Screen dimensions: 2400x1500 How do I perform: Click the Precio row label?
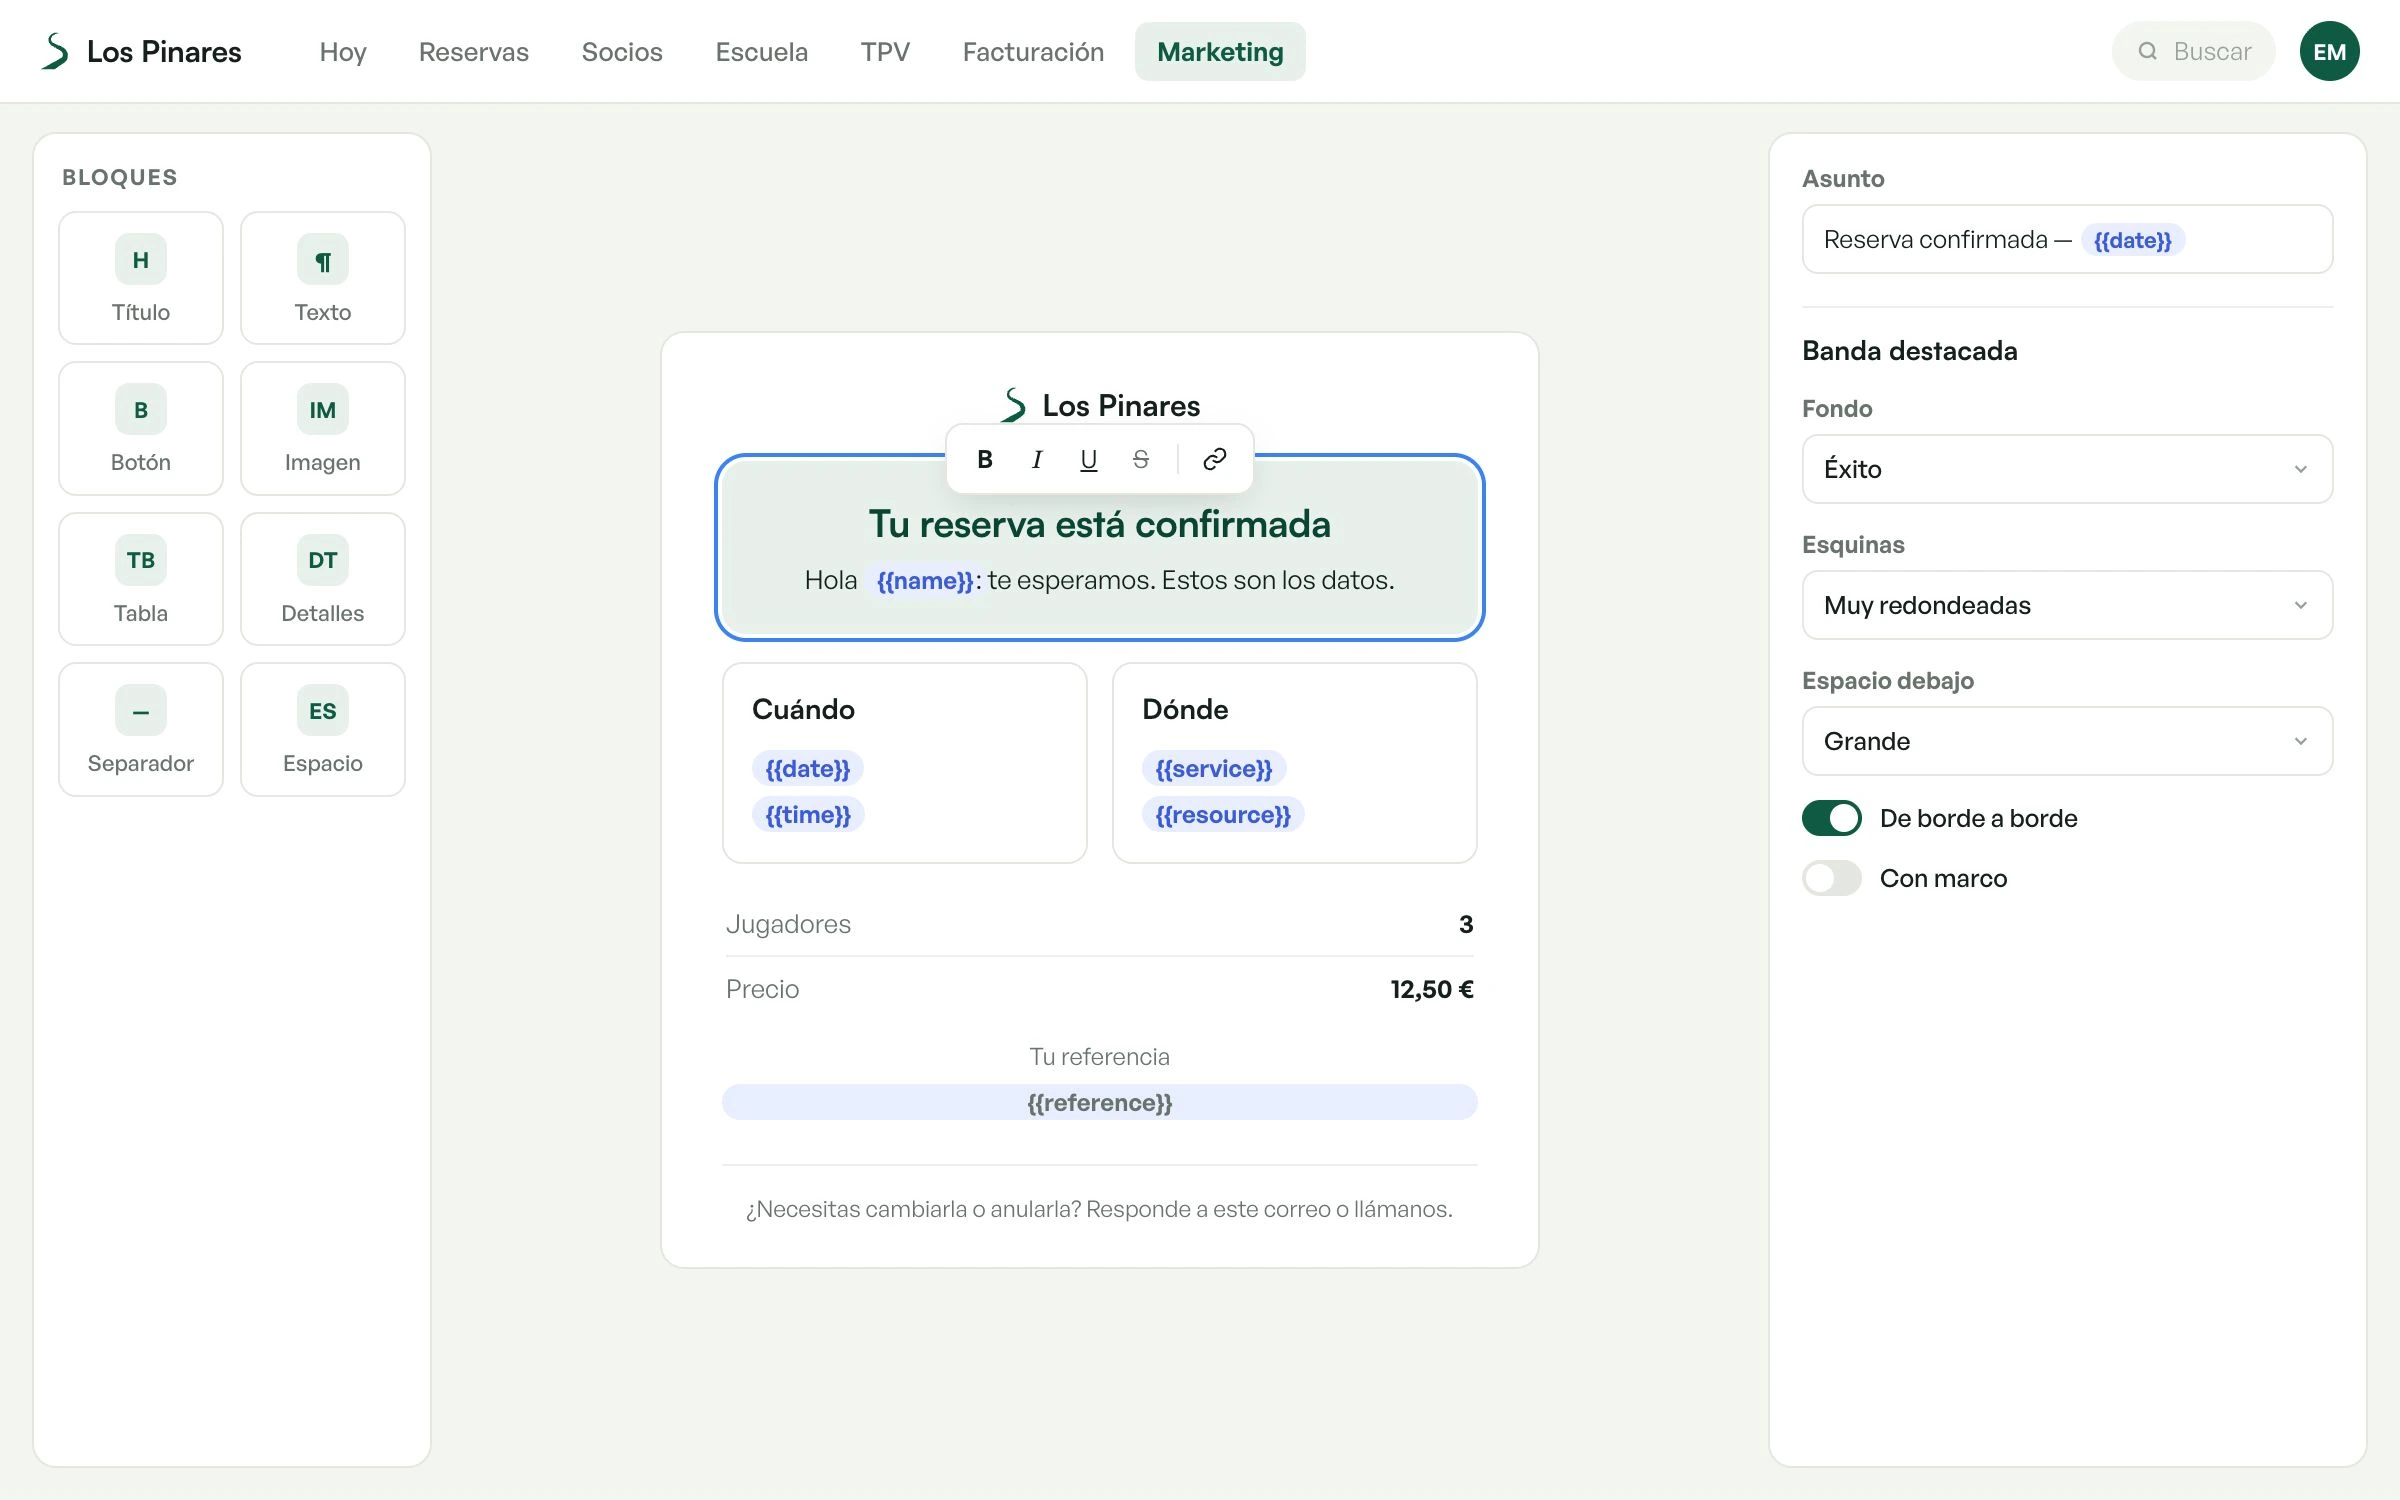762,989
